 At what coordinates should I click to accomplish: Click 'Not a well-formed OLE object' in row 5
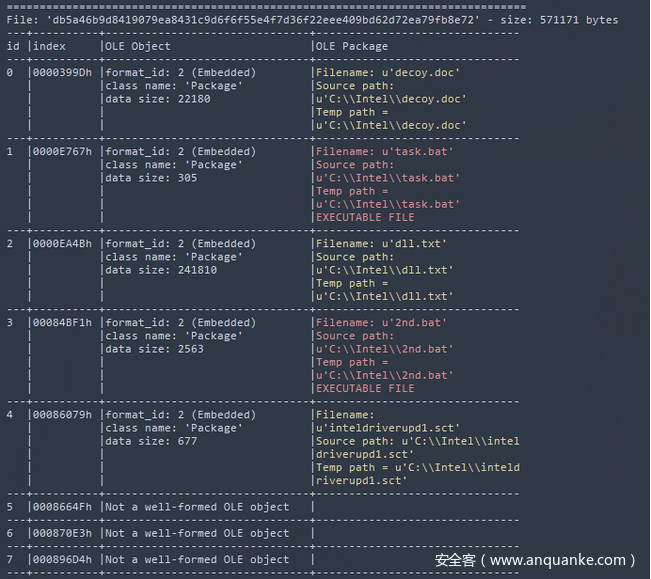click(x=197, y=507)
